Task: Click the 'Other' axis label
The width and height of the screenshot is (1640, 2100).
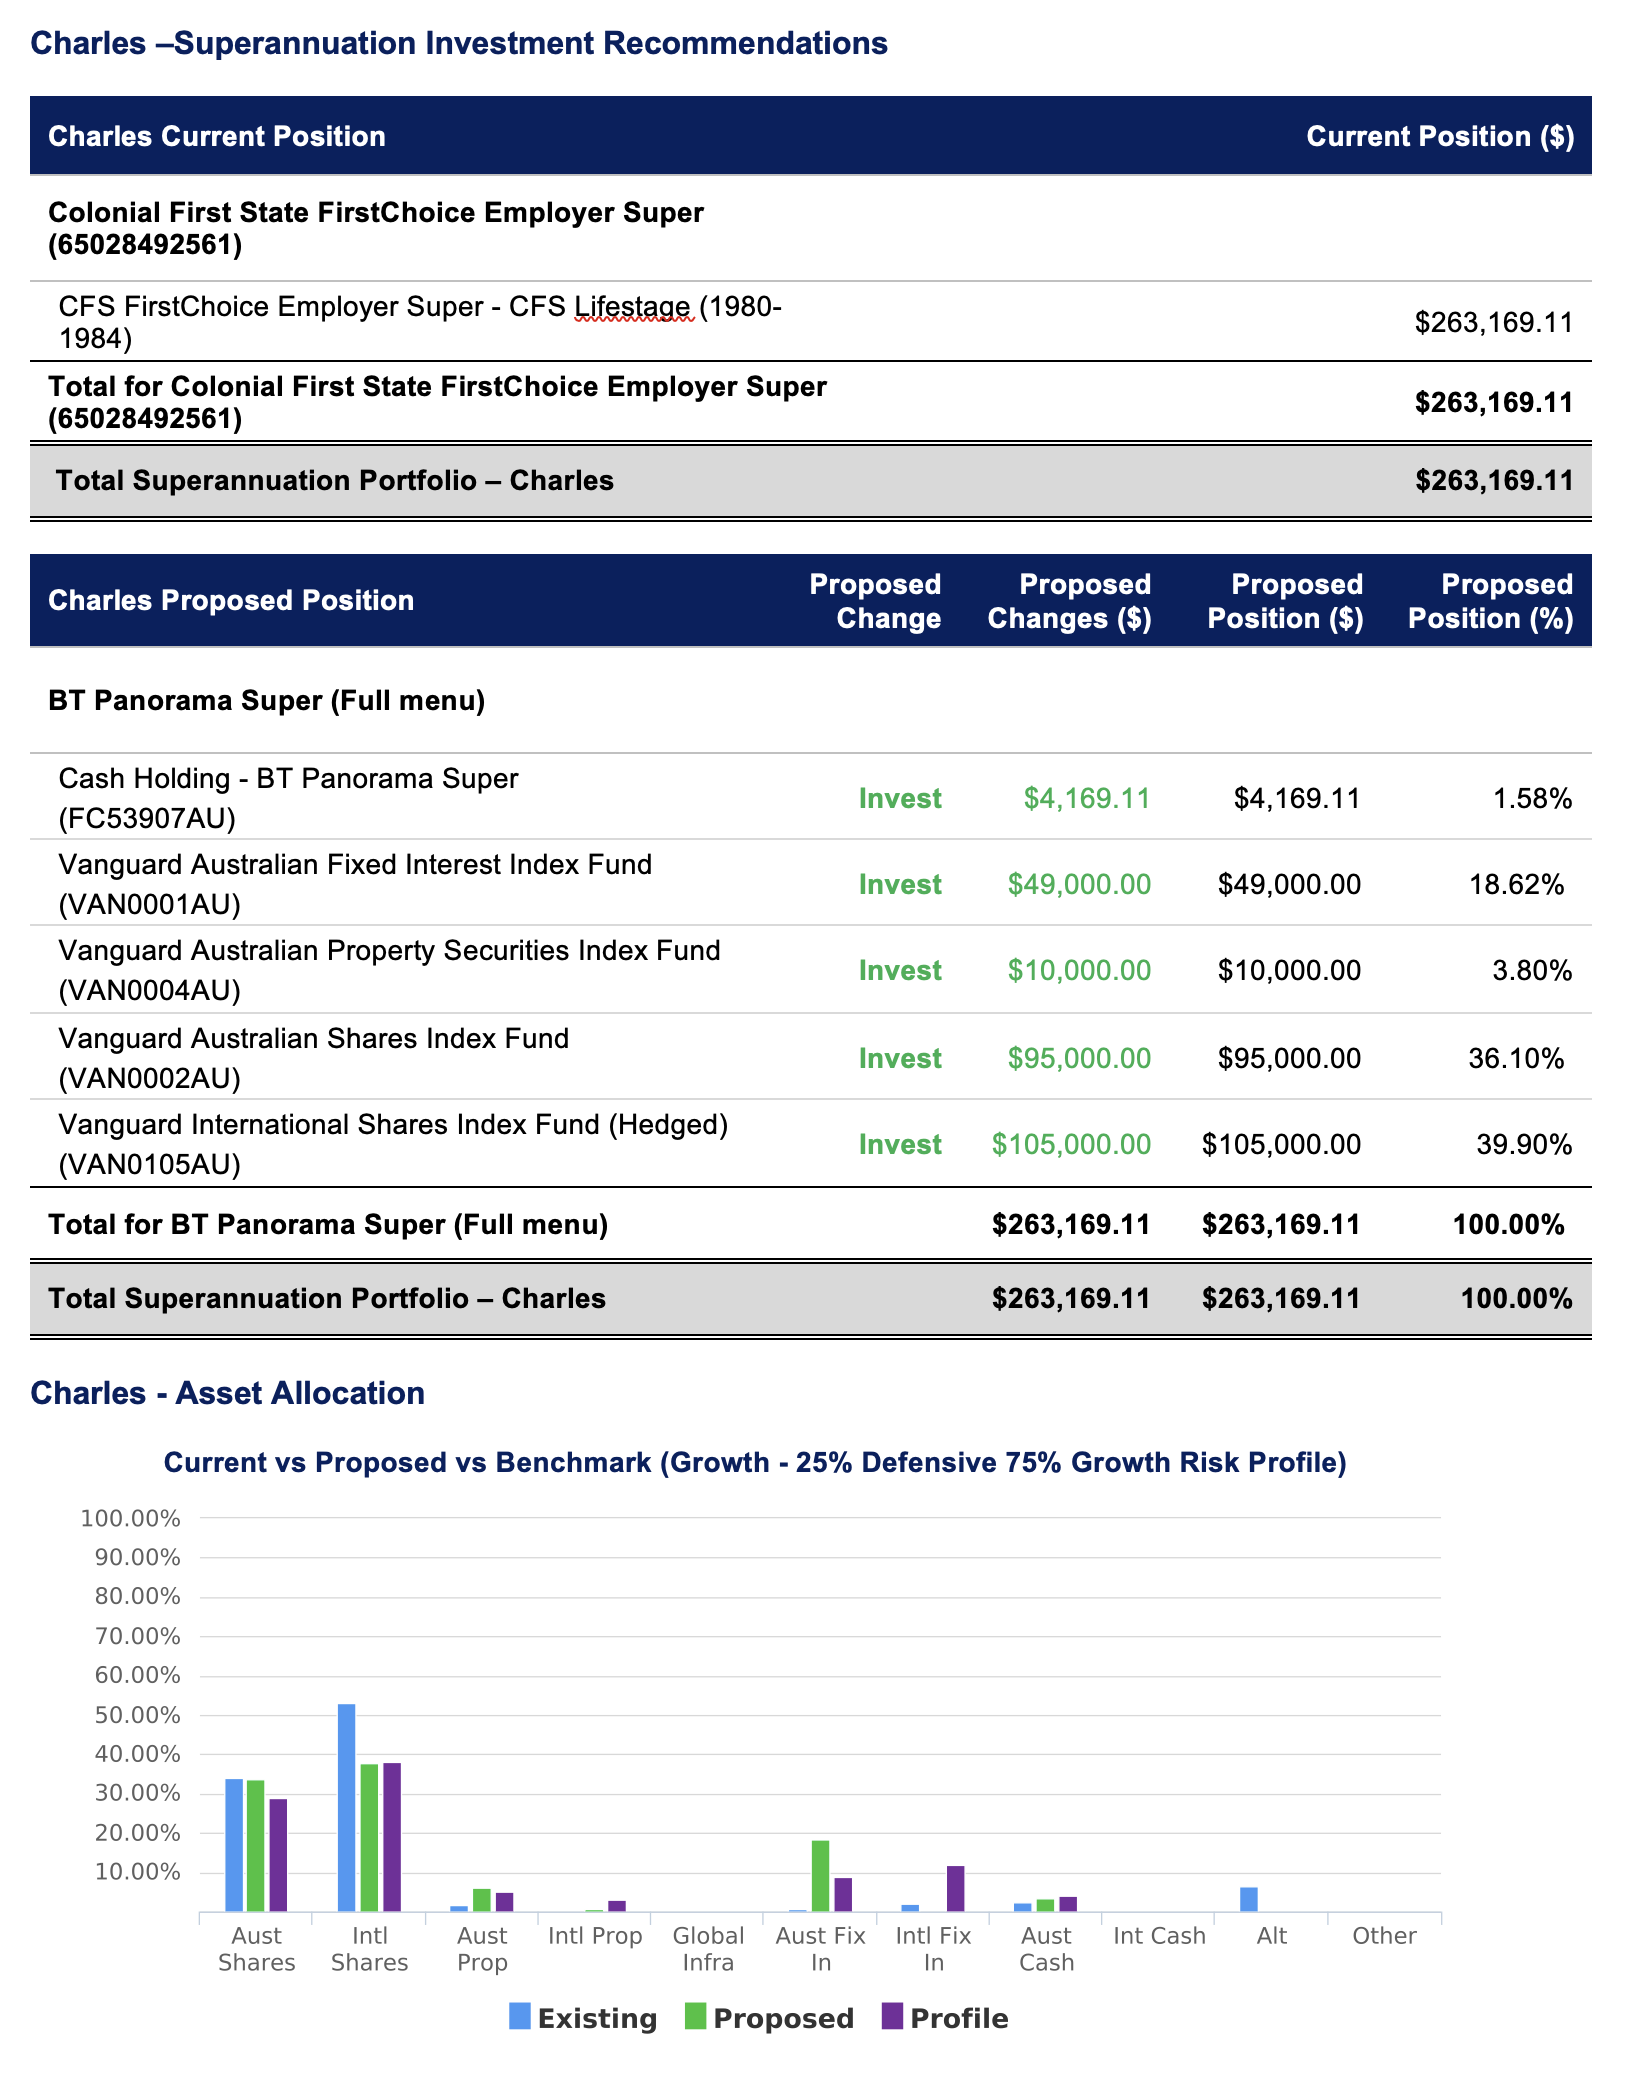Action: (x=1385, y=1936)
